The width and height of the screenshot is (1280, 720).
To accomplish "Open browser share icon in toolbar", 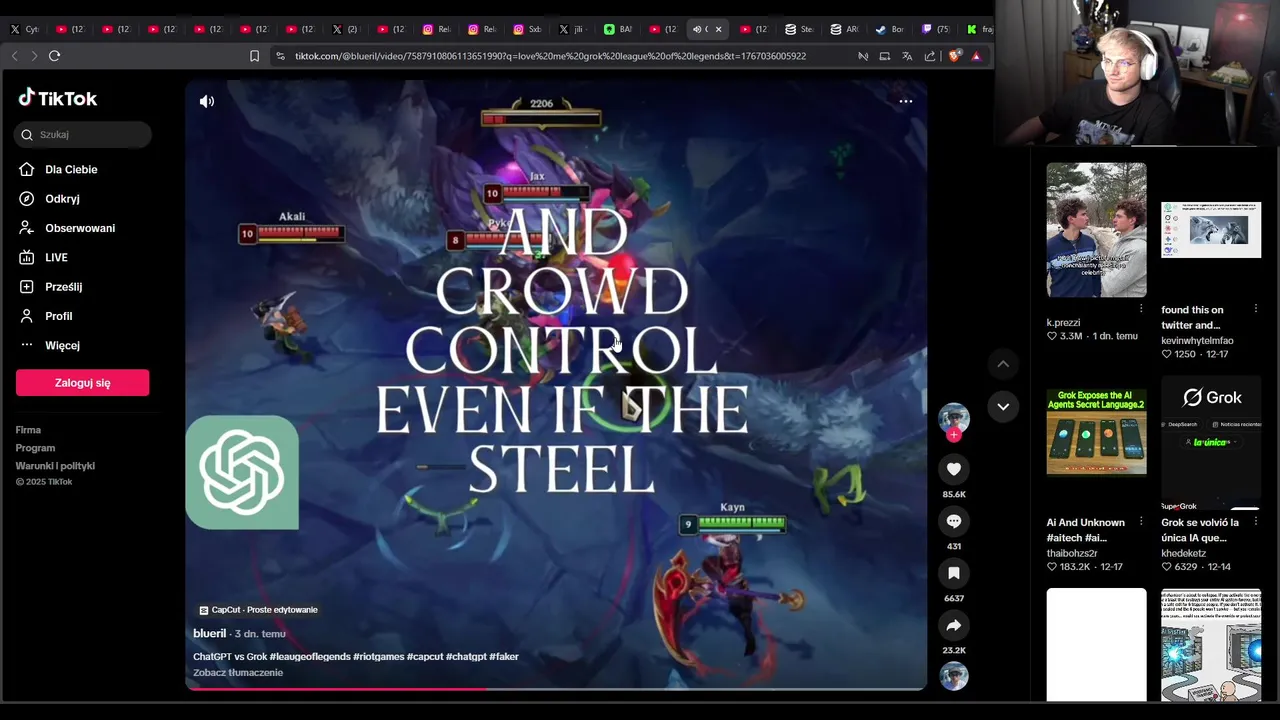I will point(930,56).
